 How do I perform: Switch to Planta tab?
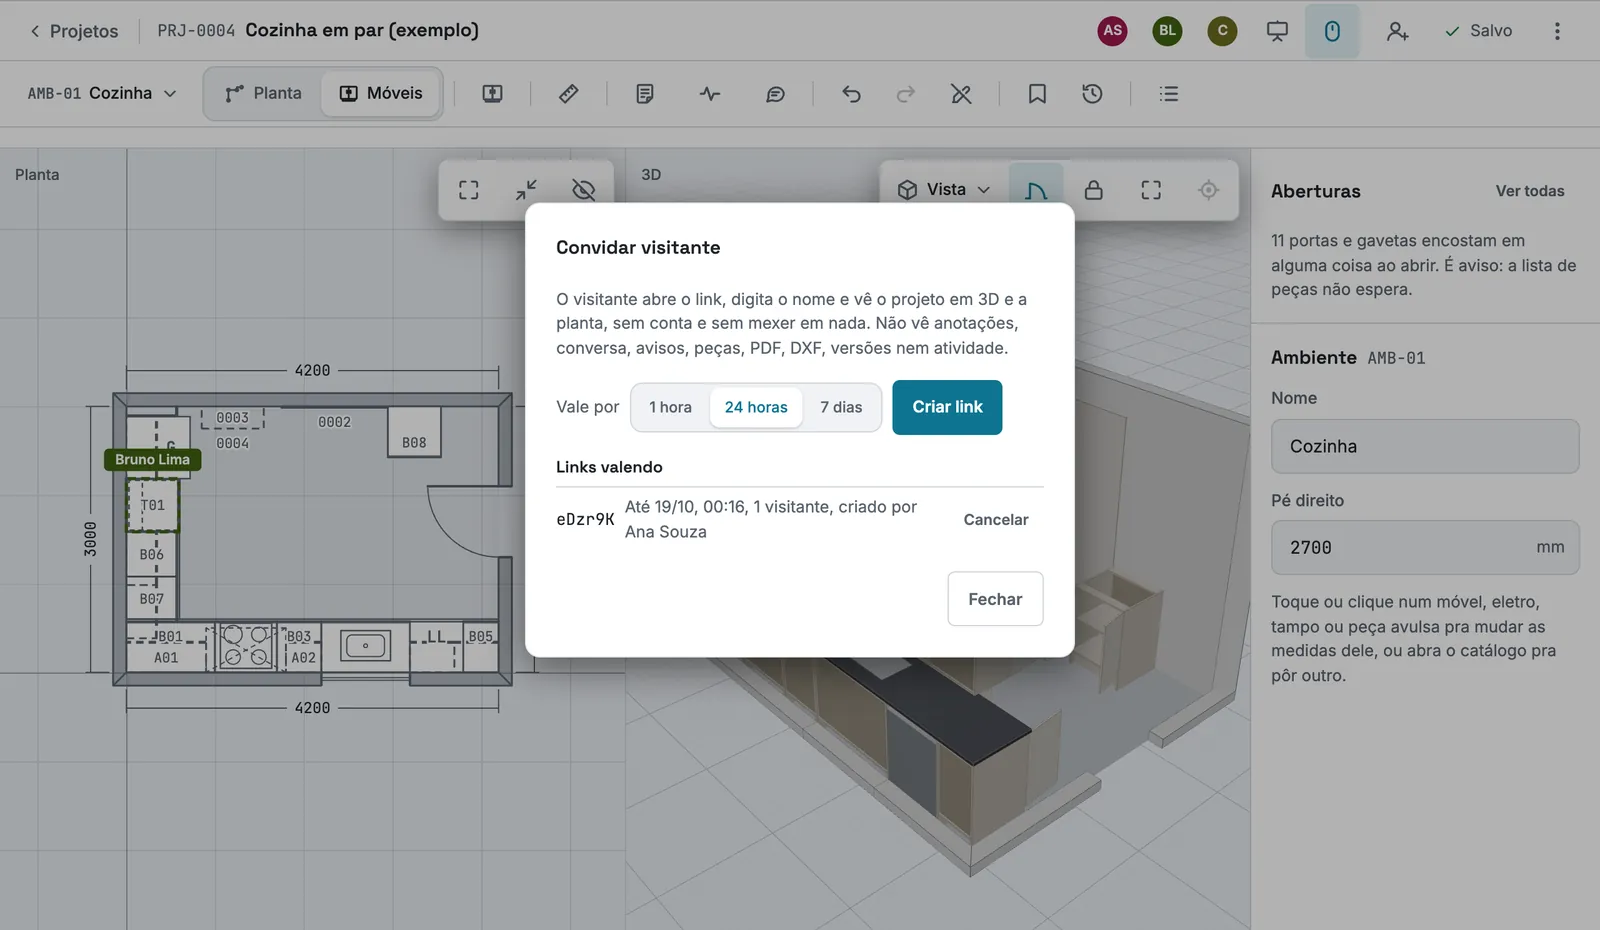click(x=264, y=93)
